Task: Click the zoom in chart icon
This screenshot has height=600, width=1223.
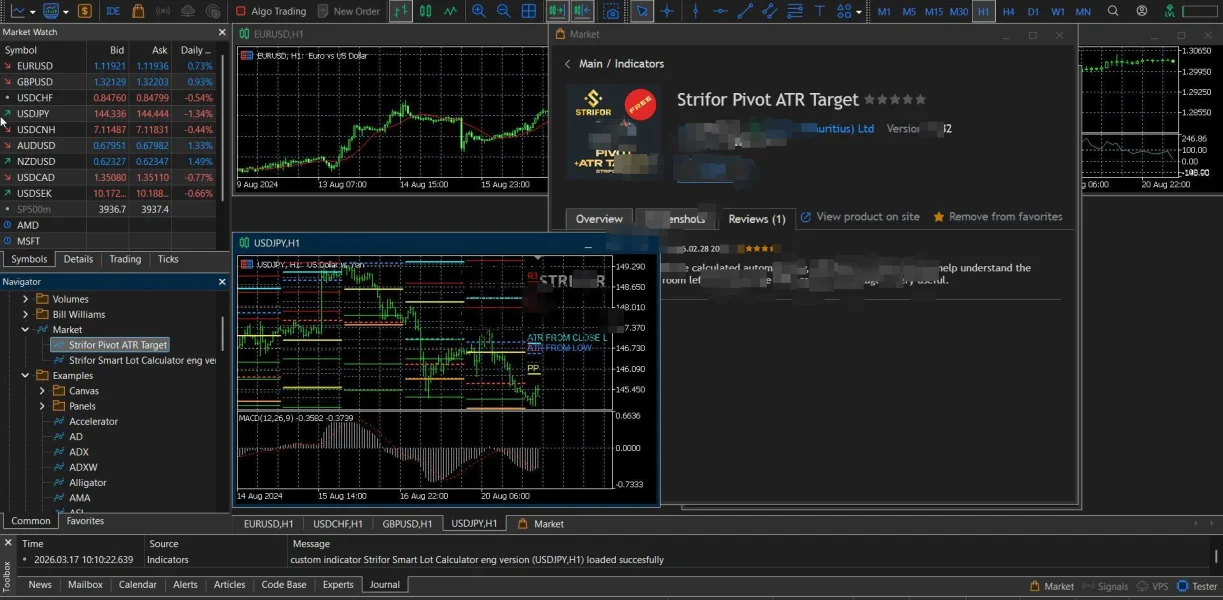Action: pos(479,11)
